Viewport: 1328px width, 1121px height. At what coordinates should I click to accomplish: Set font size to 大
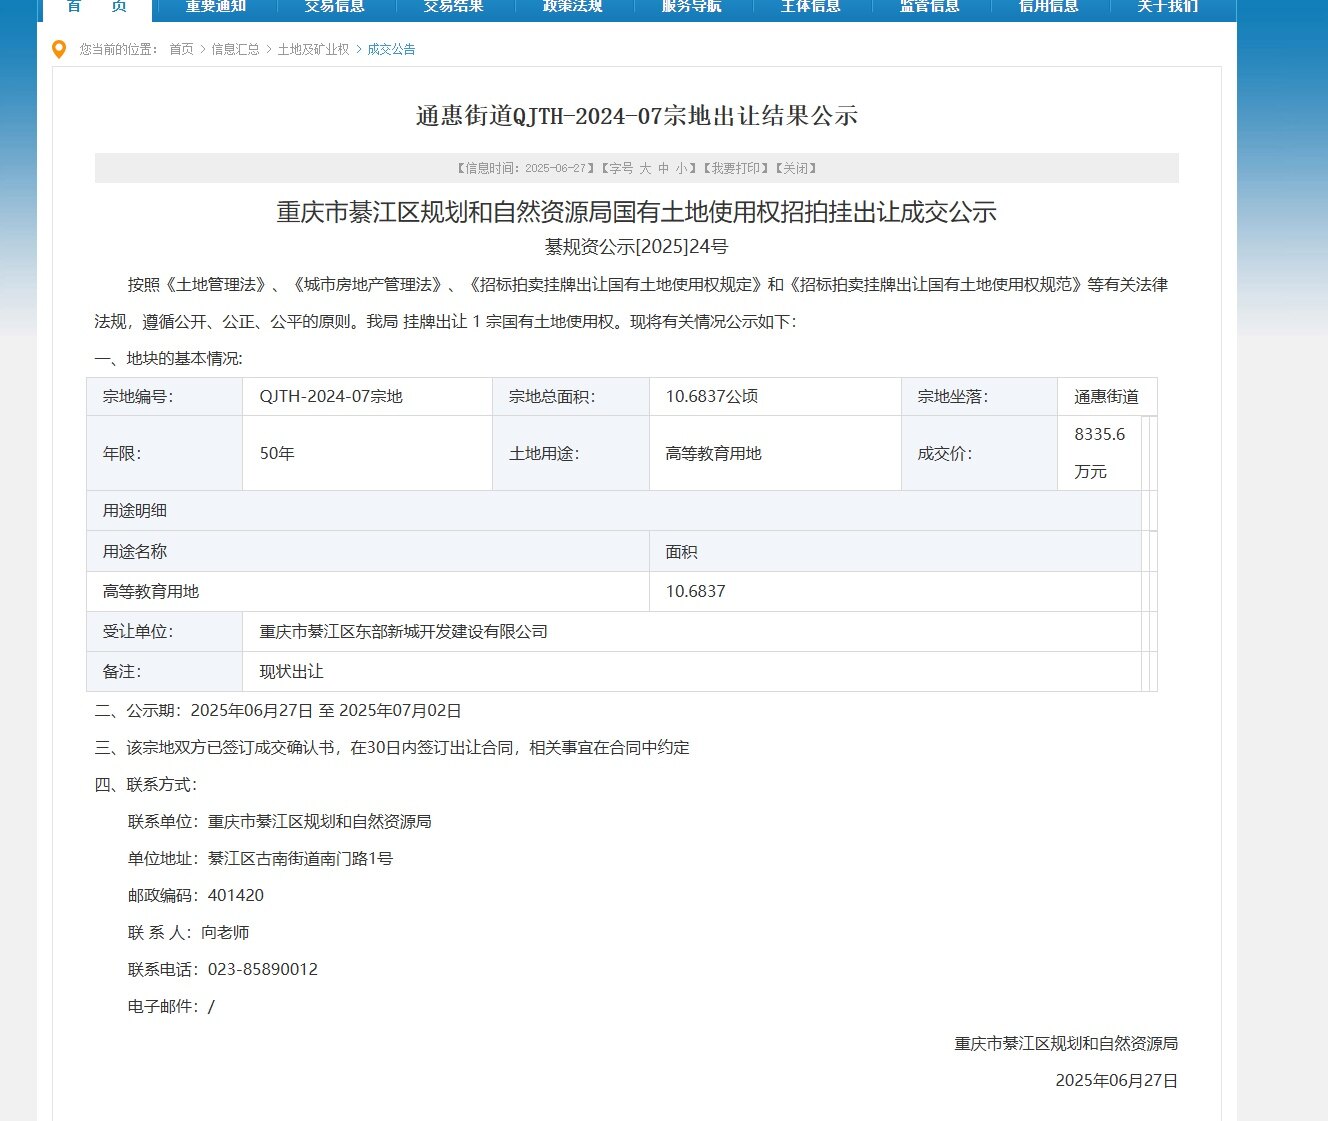pos(645,169)
